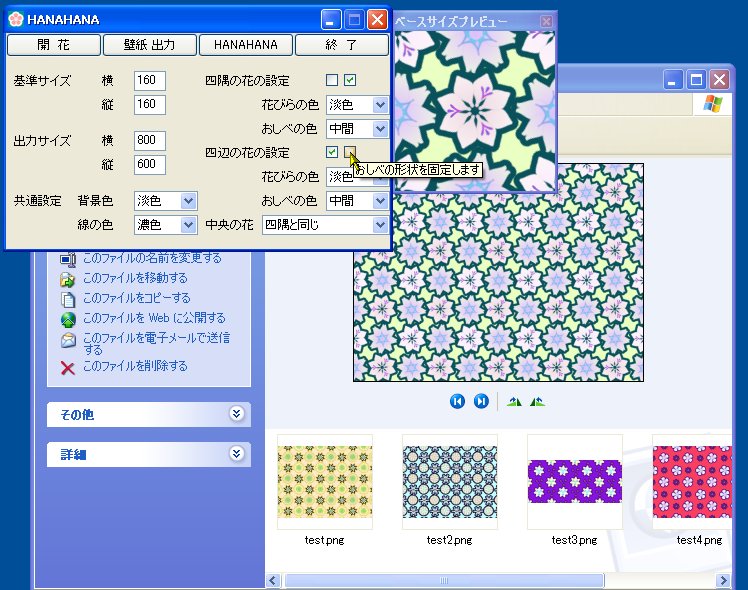The width and height of the screenshot is (748, 590).
Task: Select the test3.png thumbnail
Action: pos(575,482)
